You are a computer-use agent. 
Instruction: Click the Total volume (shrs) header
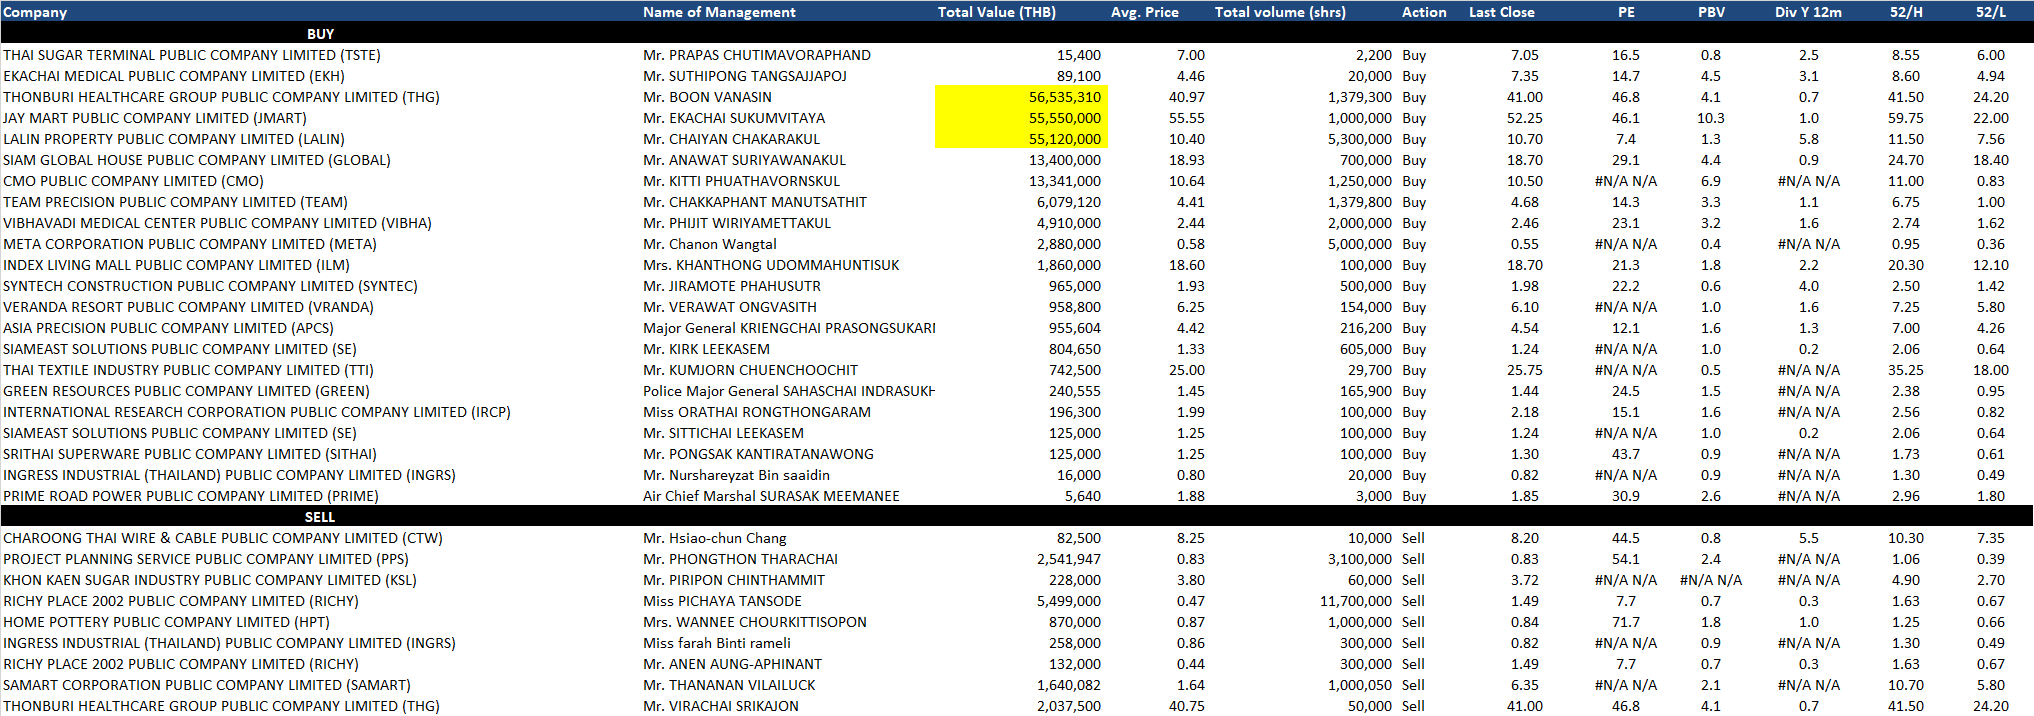tap(1280, 12)
